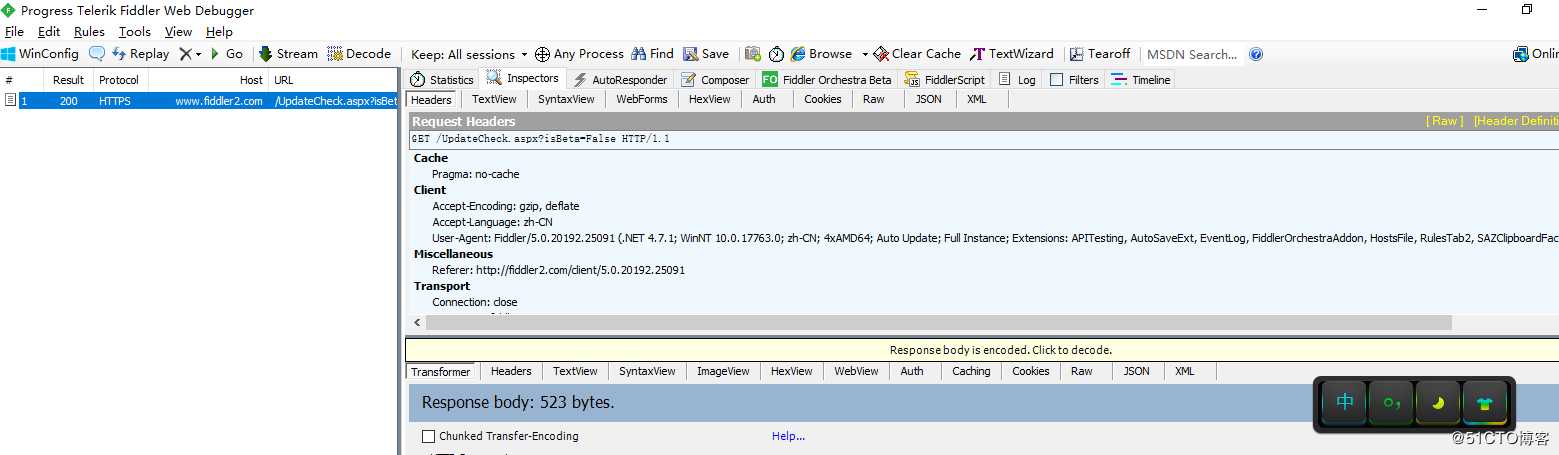Switch to the Statistics tab
Screen dimensions: 1559x455
(442, 80)
